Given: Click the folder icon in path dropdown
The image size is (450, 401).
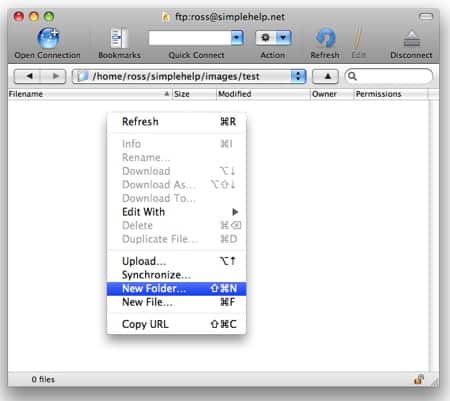Looking at the screenshot, I should pyautogui.click(x=83, y=76).
